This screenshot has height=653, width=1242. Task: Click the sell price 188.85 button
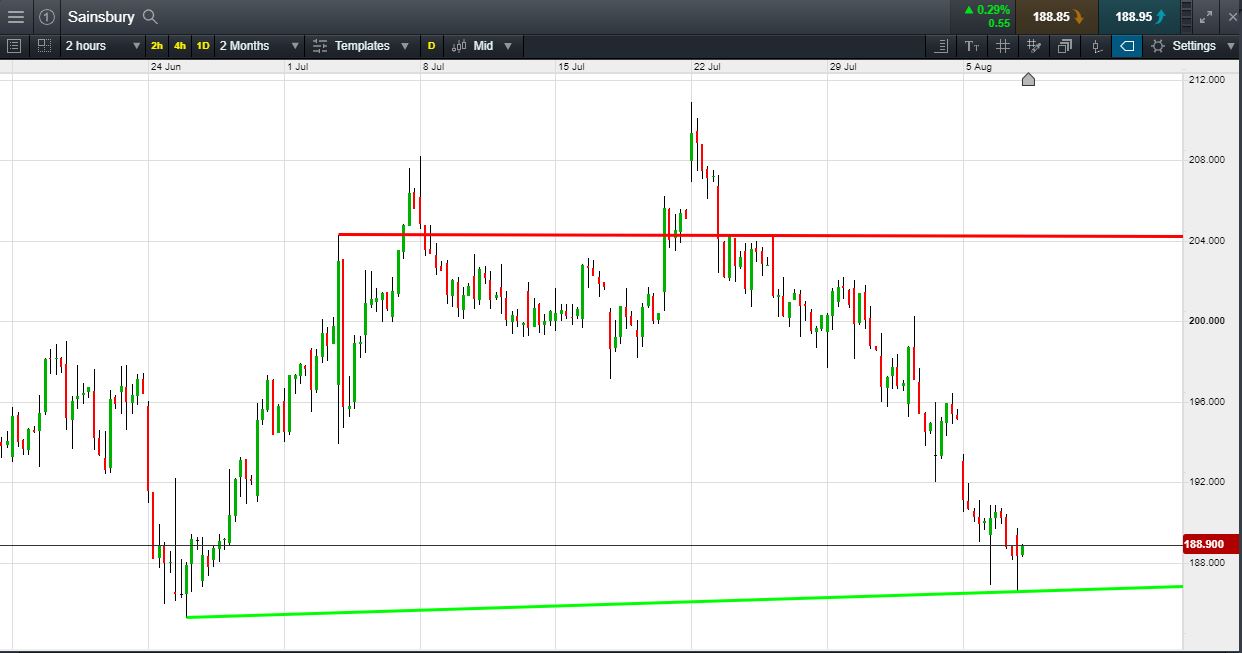tap(1057, 16)
